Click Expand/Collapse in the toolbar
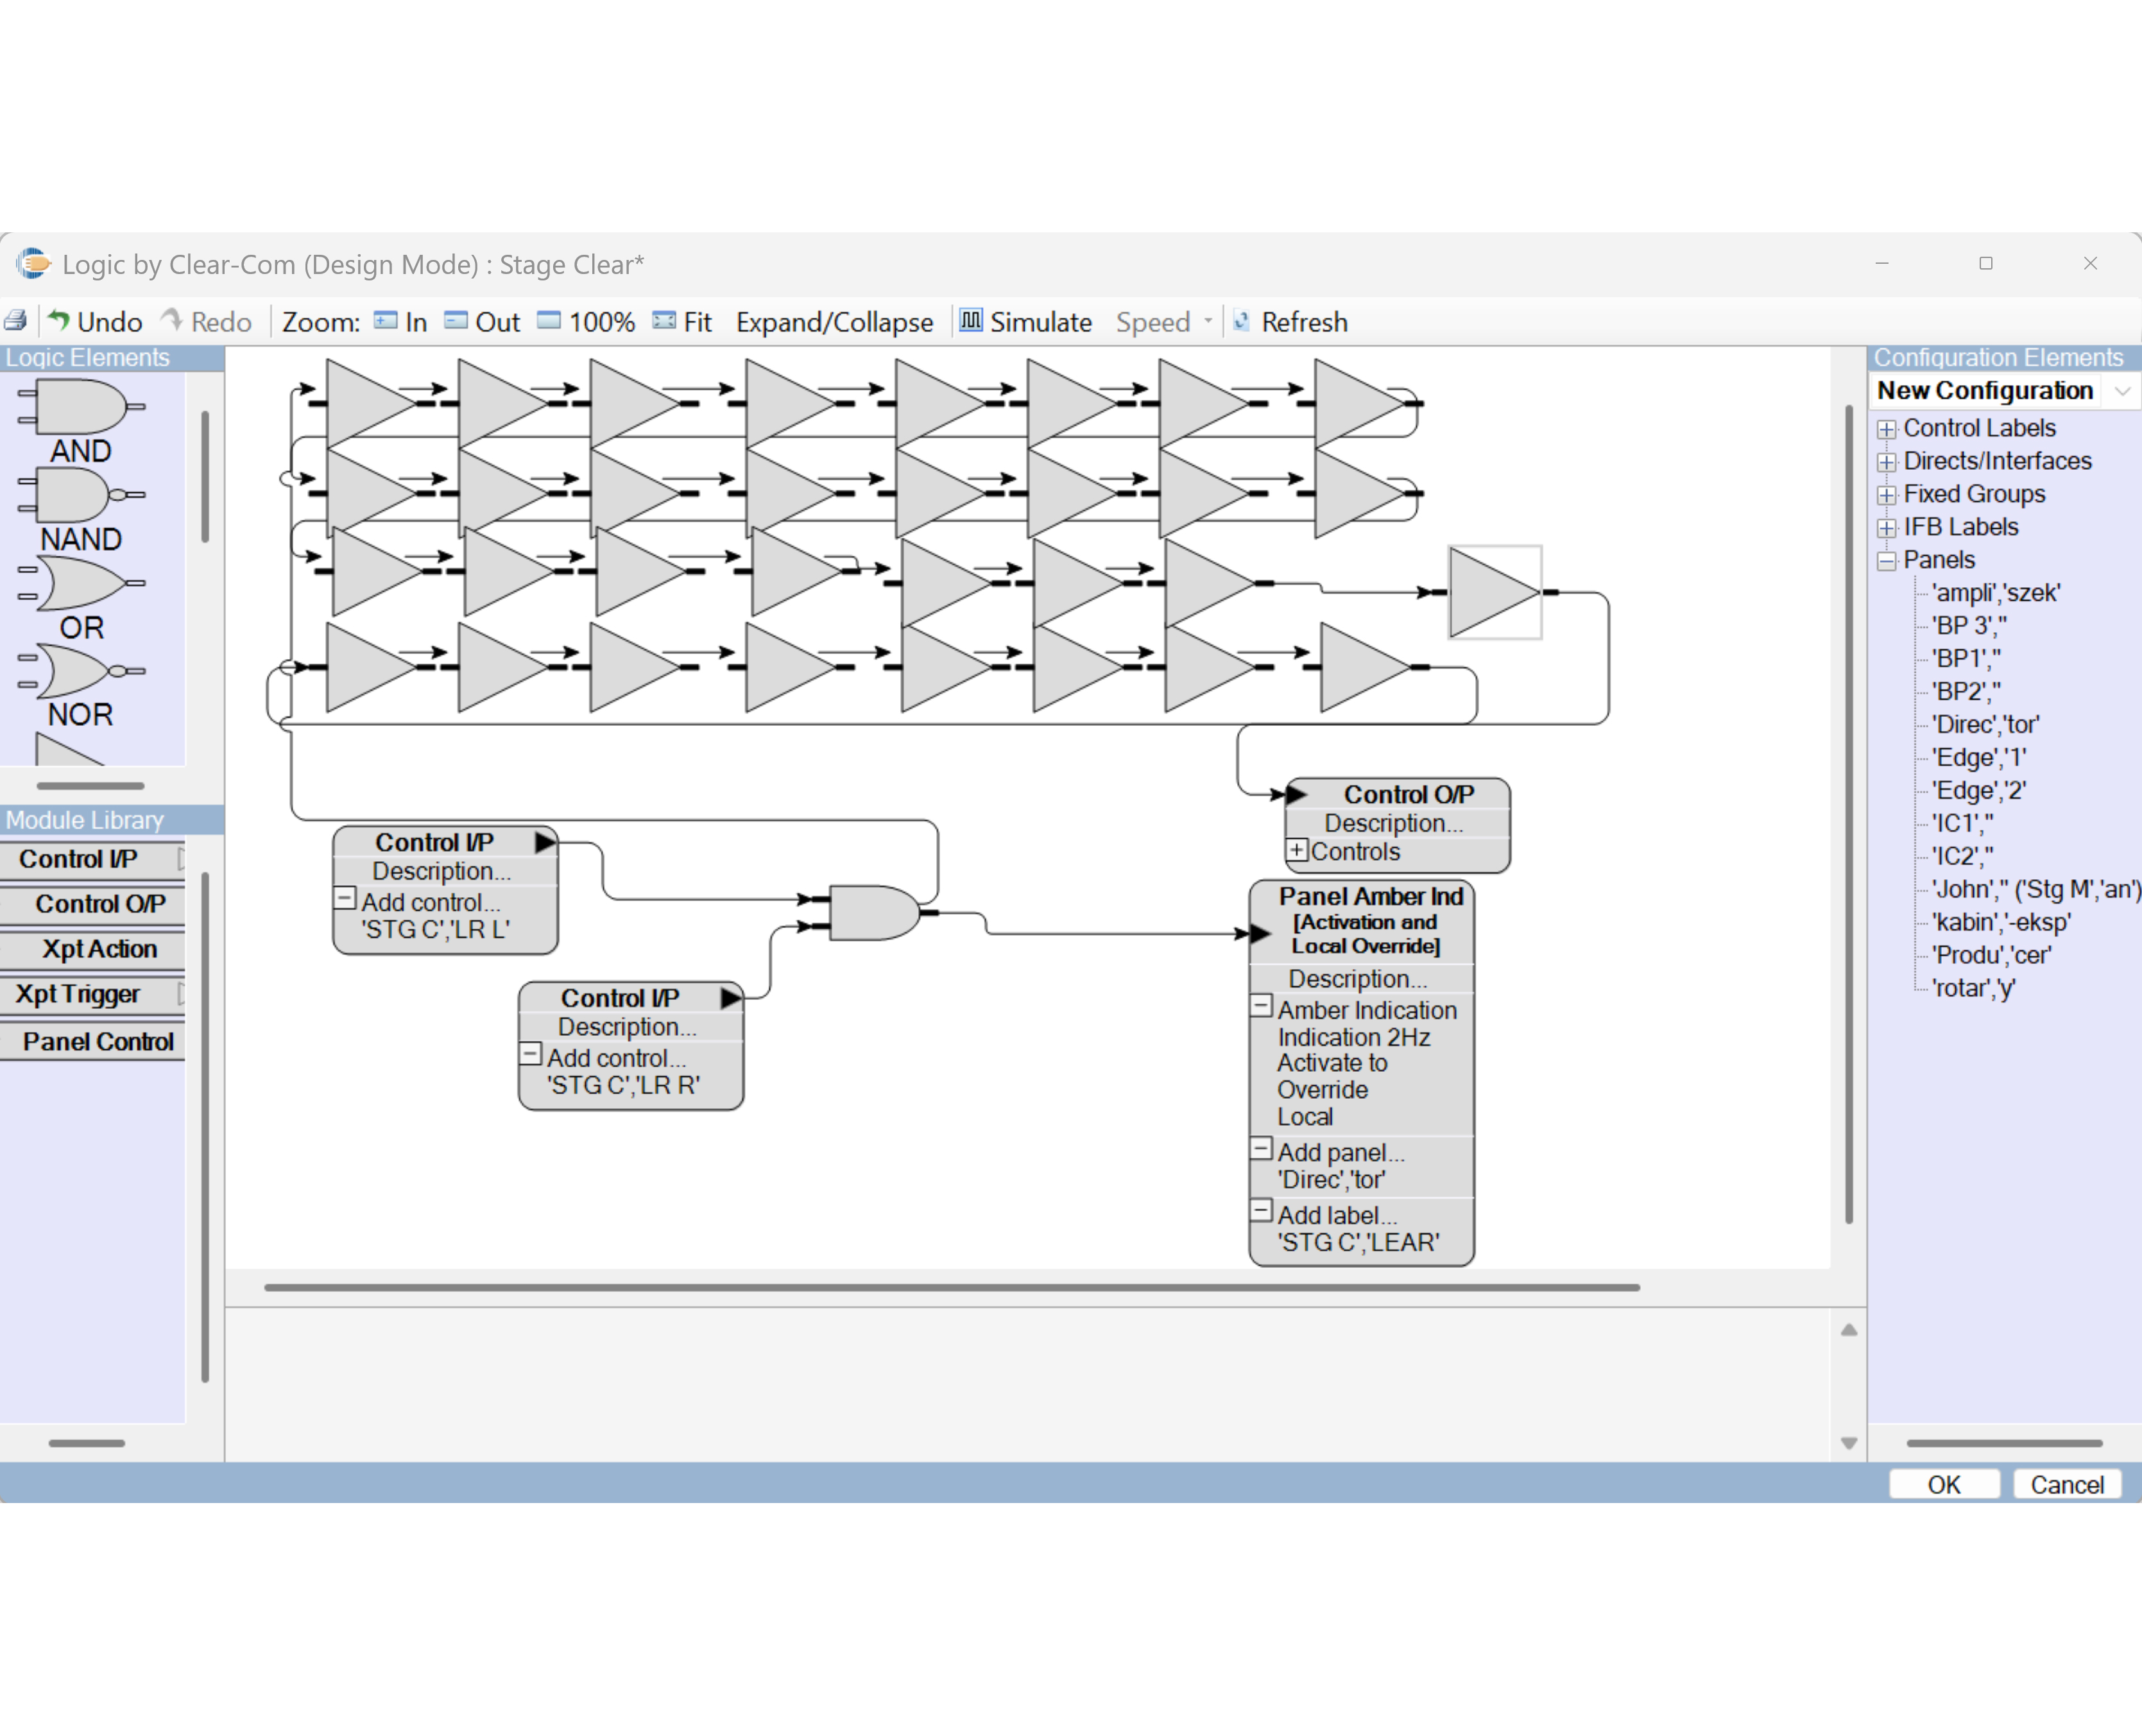 (834, 322)
